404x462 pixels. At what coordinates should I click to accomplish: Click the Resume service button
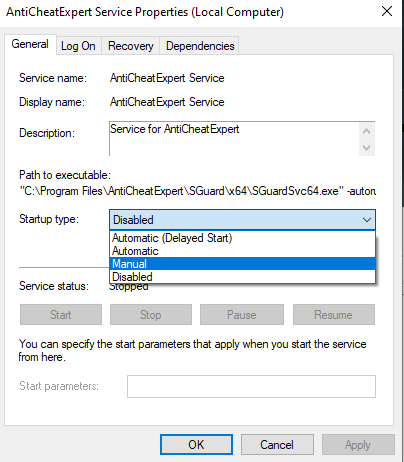pos(334,314)
